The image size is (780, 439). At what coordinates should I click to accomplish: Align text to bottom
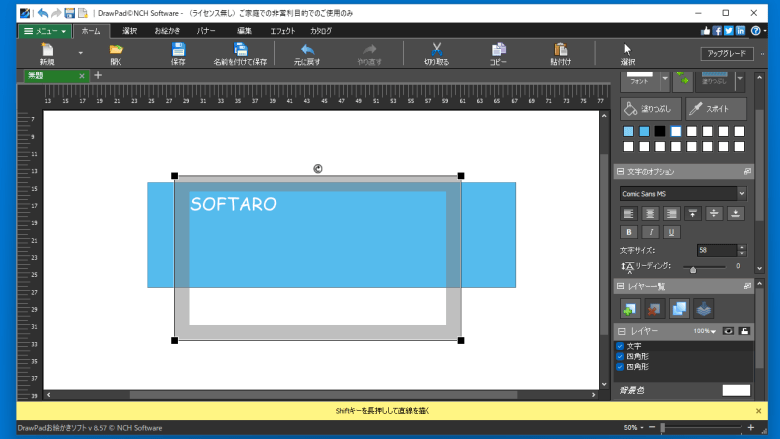point(735,214)
